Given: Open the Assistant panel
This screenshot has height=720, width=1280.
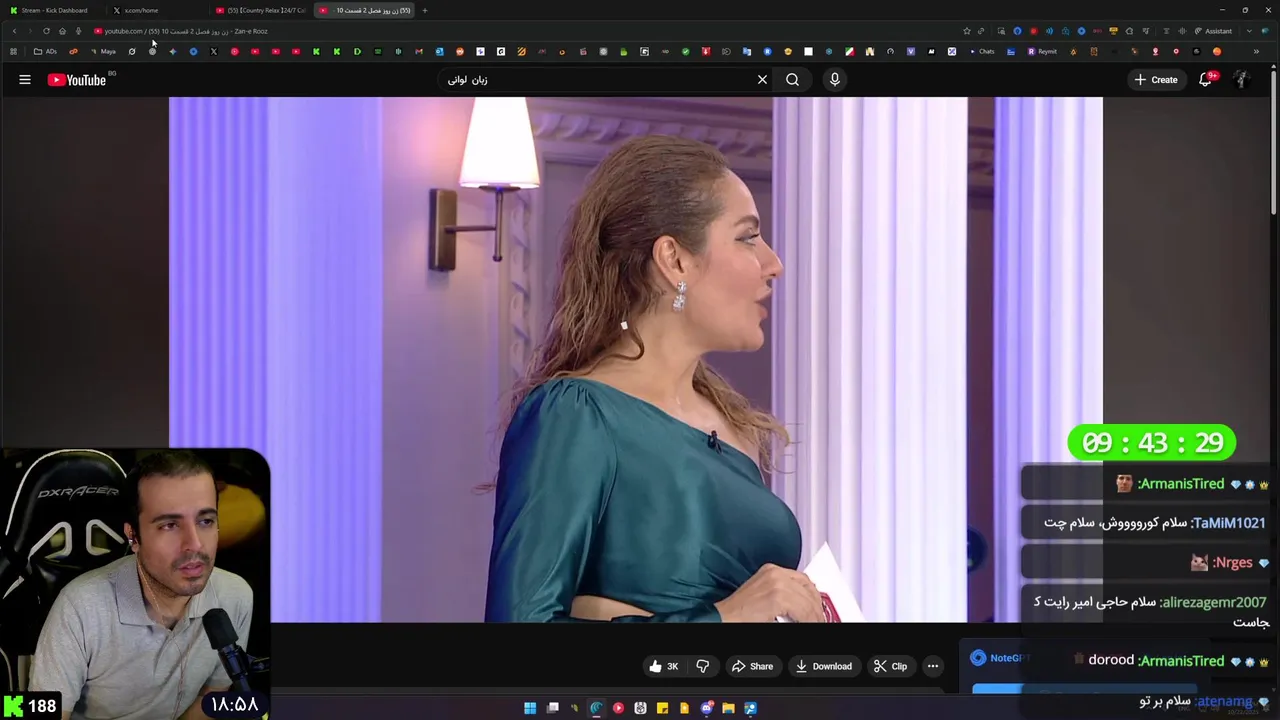Looking at the screenshot, I should (1213, 31).
